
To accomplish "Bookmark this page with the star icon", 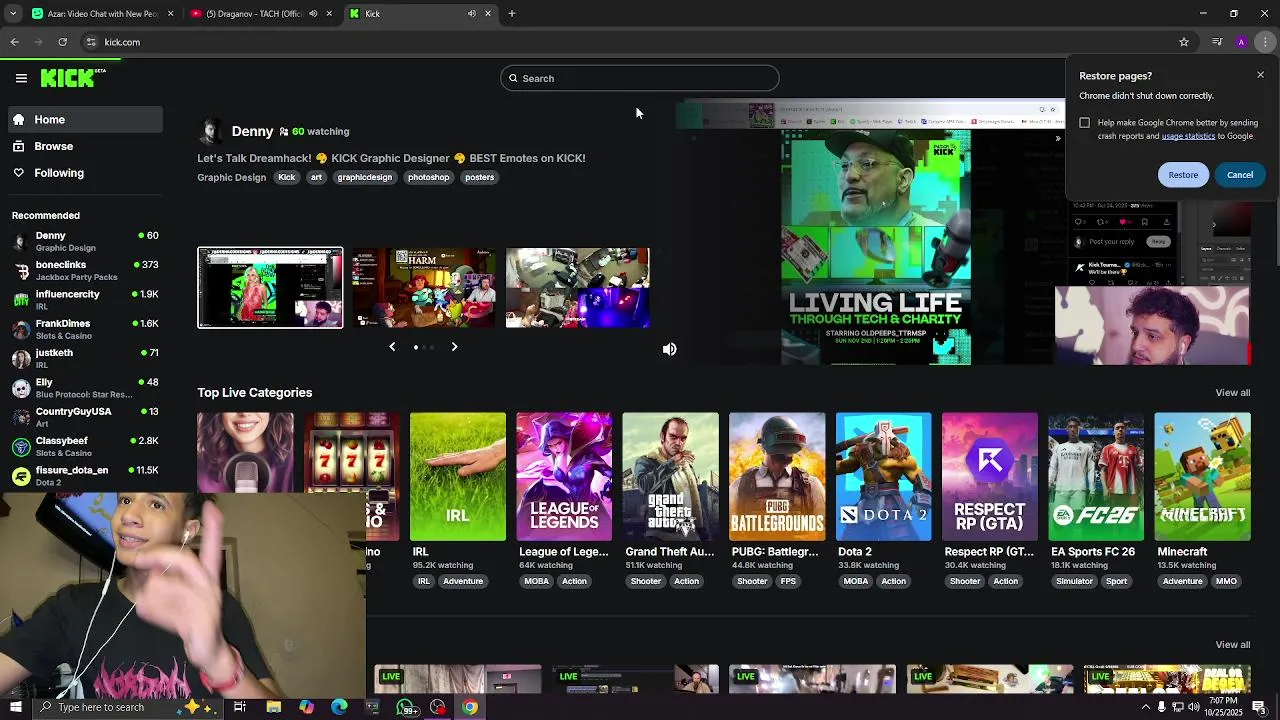I will 1184,42.
